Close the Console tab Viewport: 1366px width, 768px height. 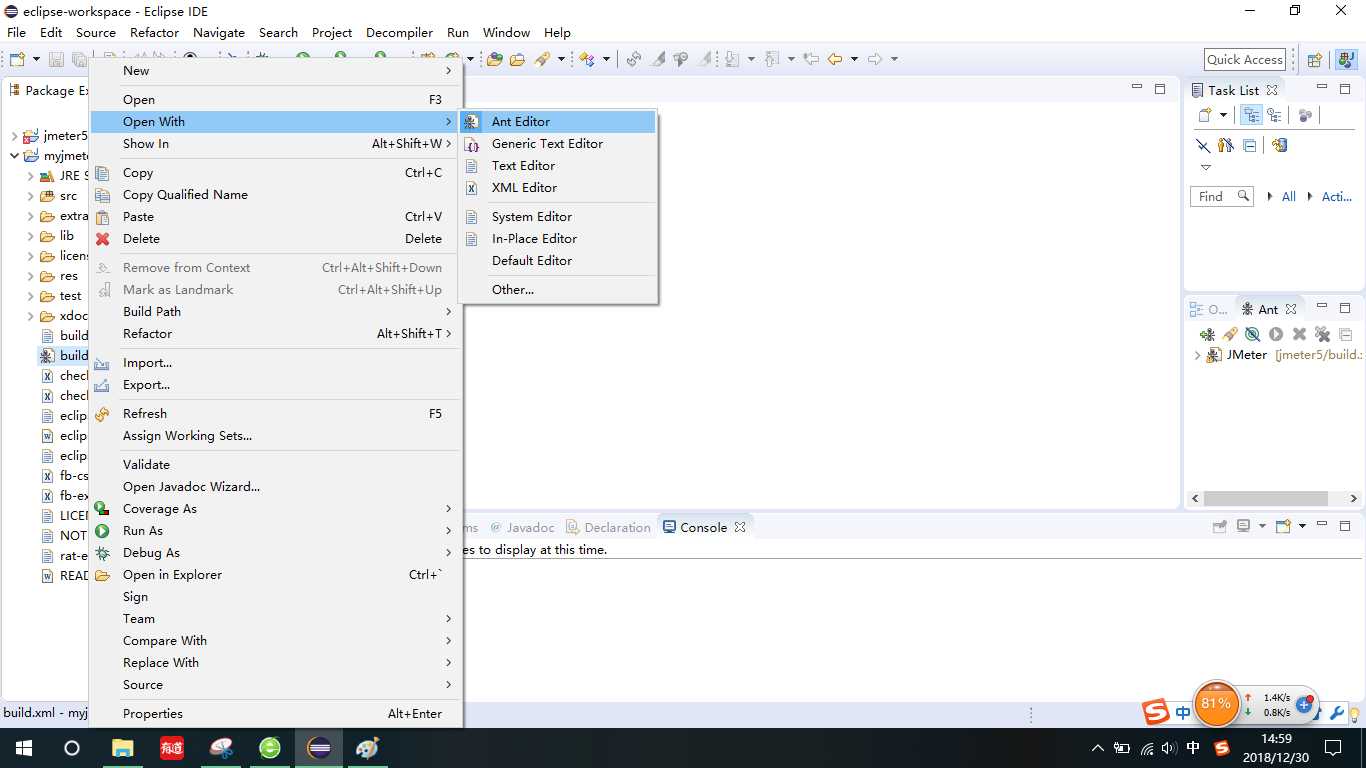(x=740, y=527)
